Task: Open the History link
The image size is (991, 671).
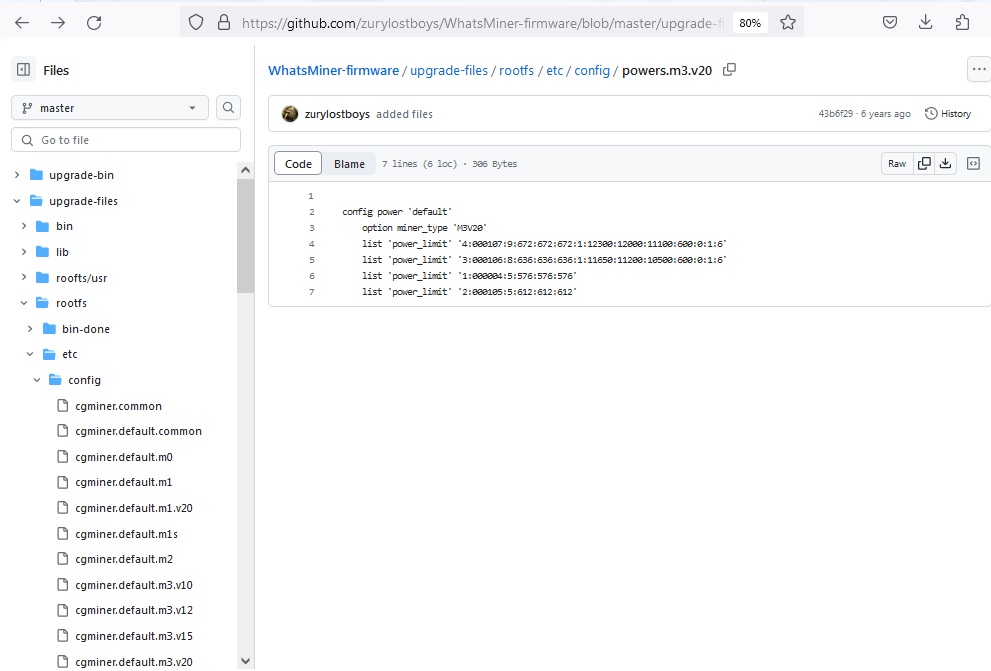Action: (x=948, y=114)
